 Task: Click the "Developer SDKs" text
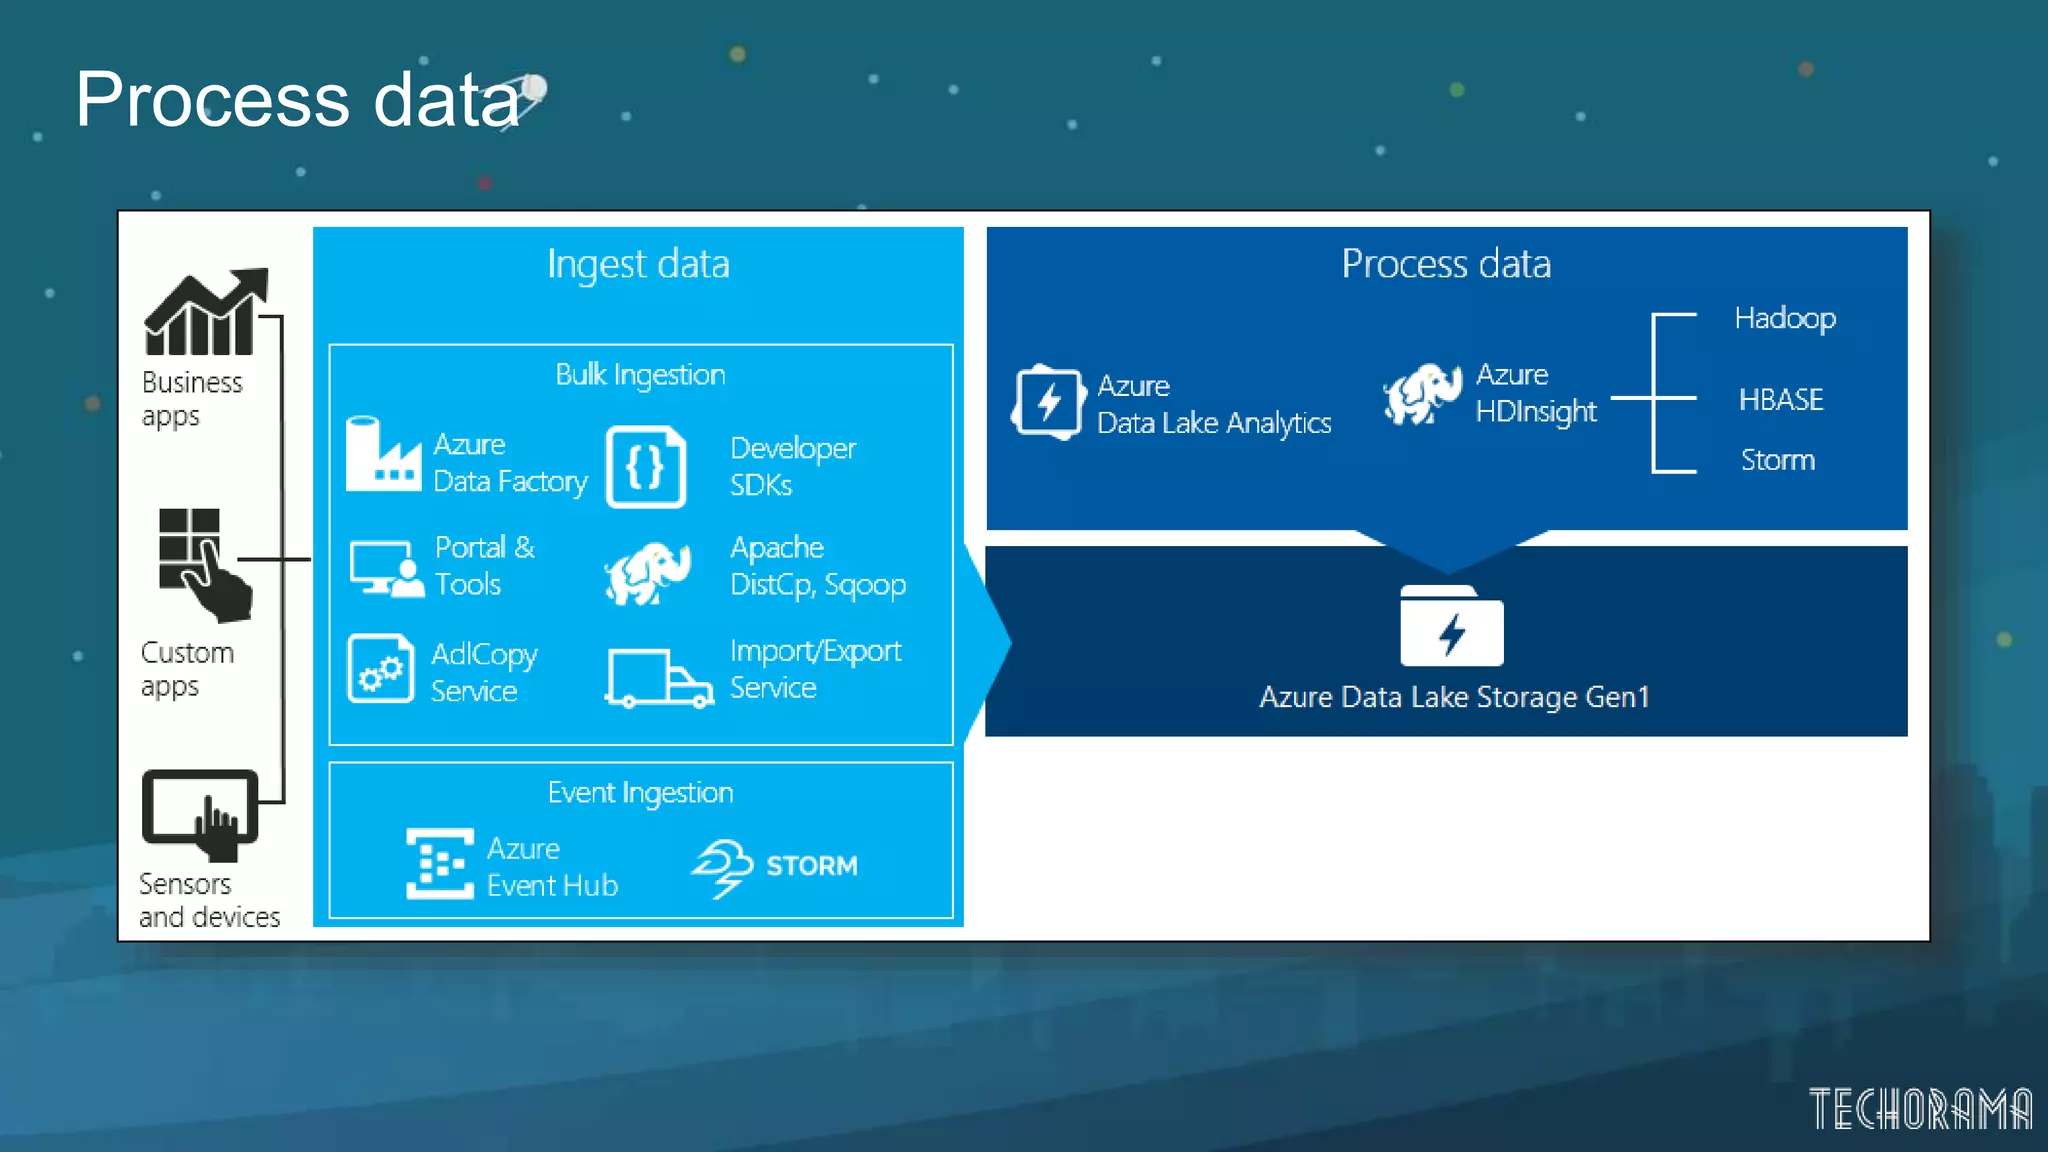click(x=793, y=466)
